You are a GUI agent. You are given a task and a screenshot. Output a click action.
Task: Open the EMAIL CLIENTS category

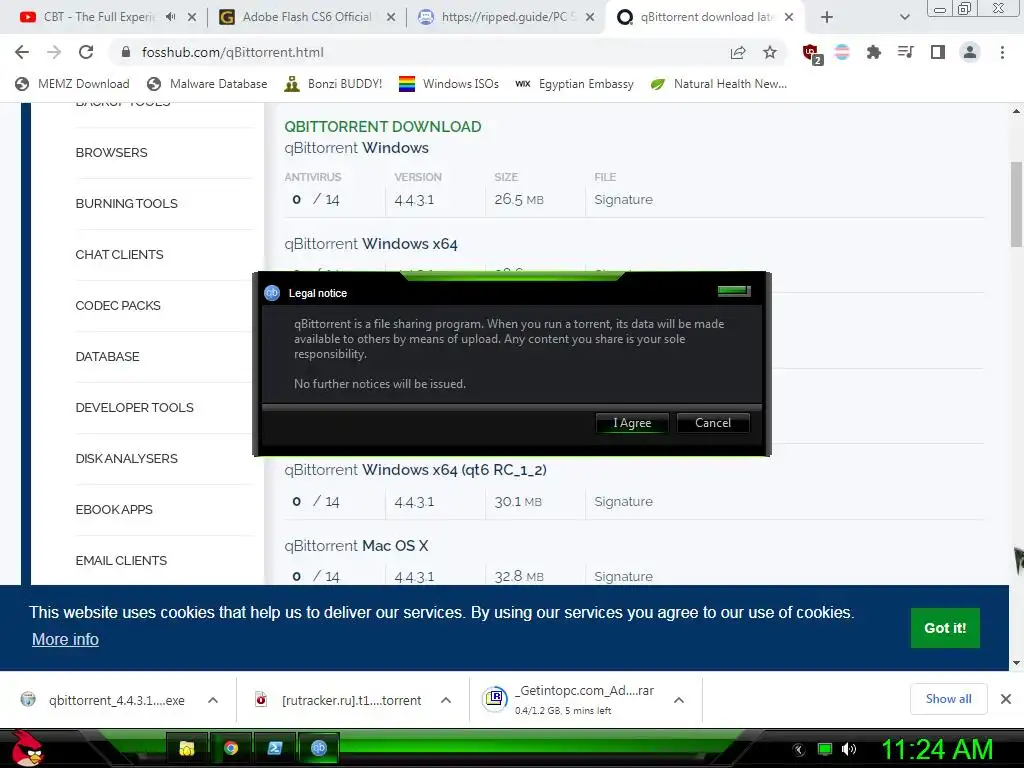[121, 560]
